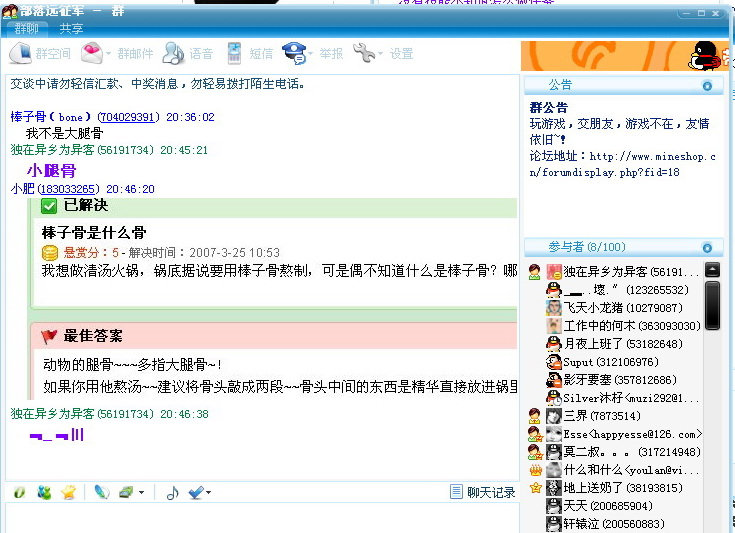Image resolution: width=735 pixels, height=533 pixels.
Task: Click crown owner icon beside 什么和什么
Action: [535, 470]
